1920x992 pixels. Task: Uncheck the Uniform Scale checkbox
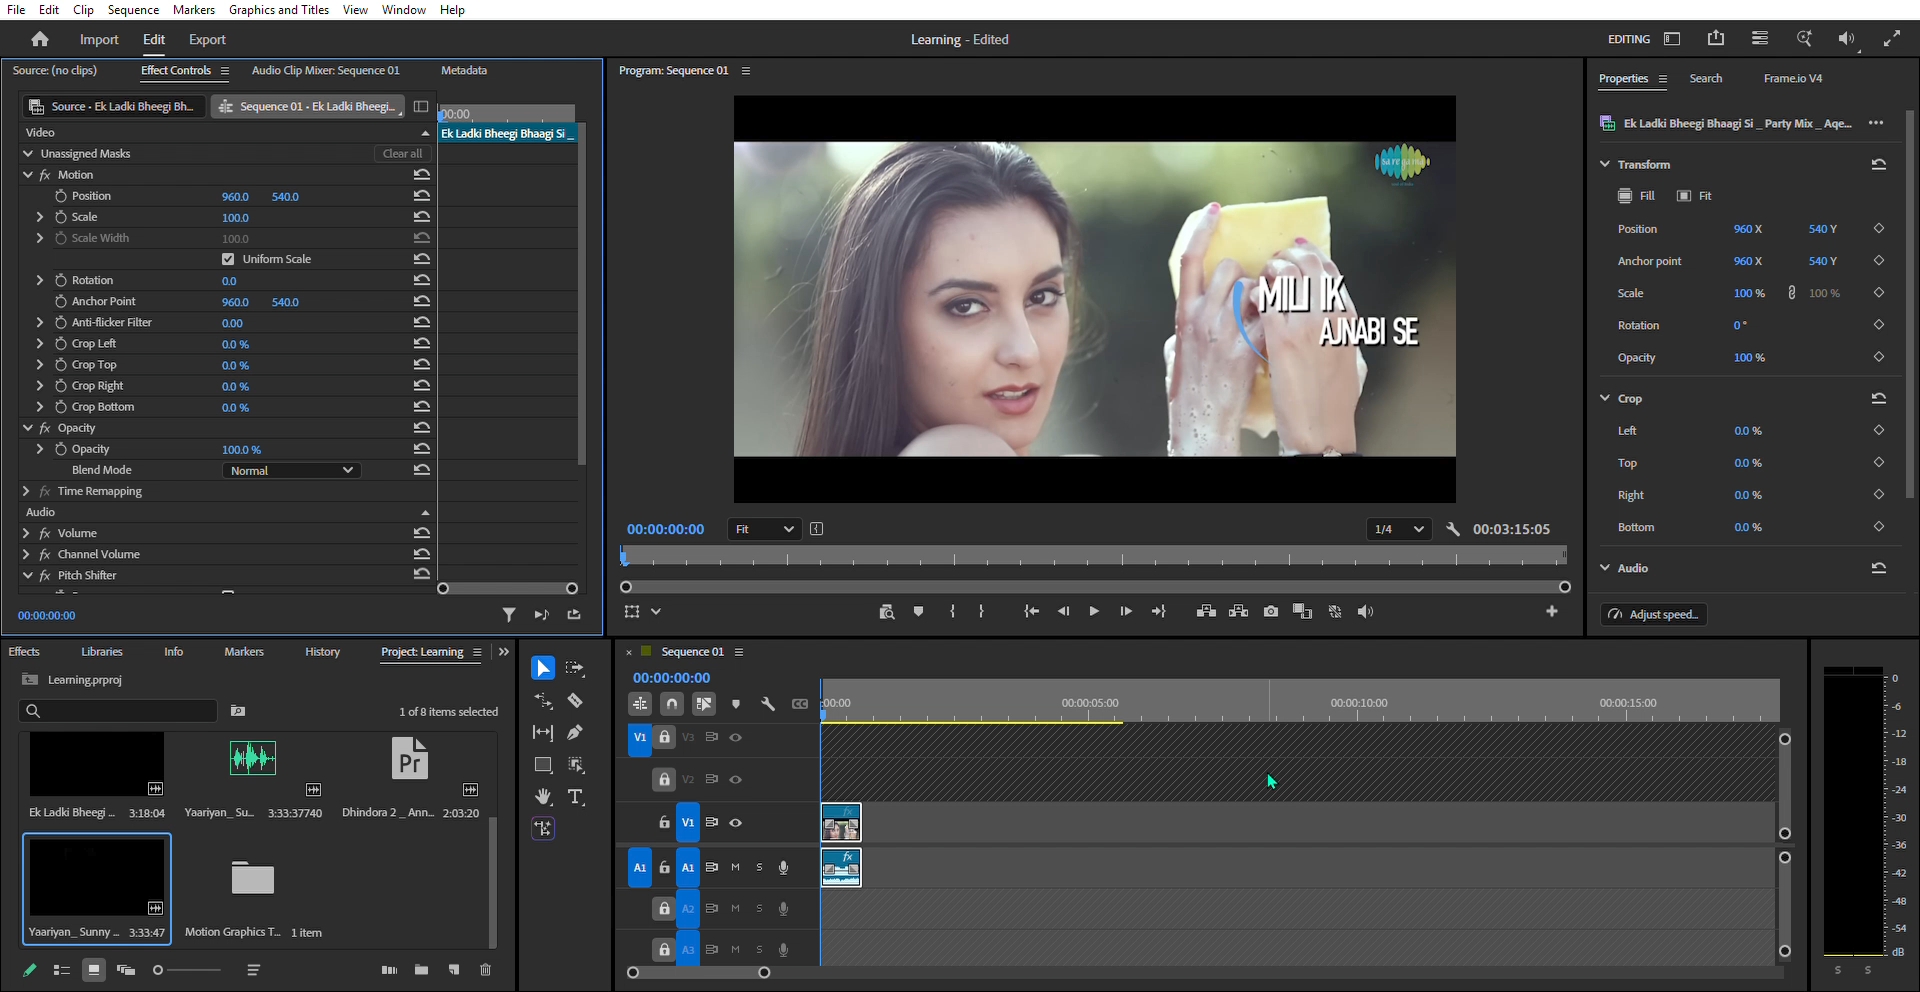(x=228, y=259)
